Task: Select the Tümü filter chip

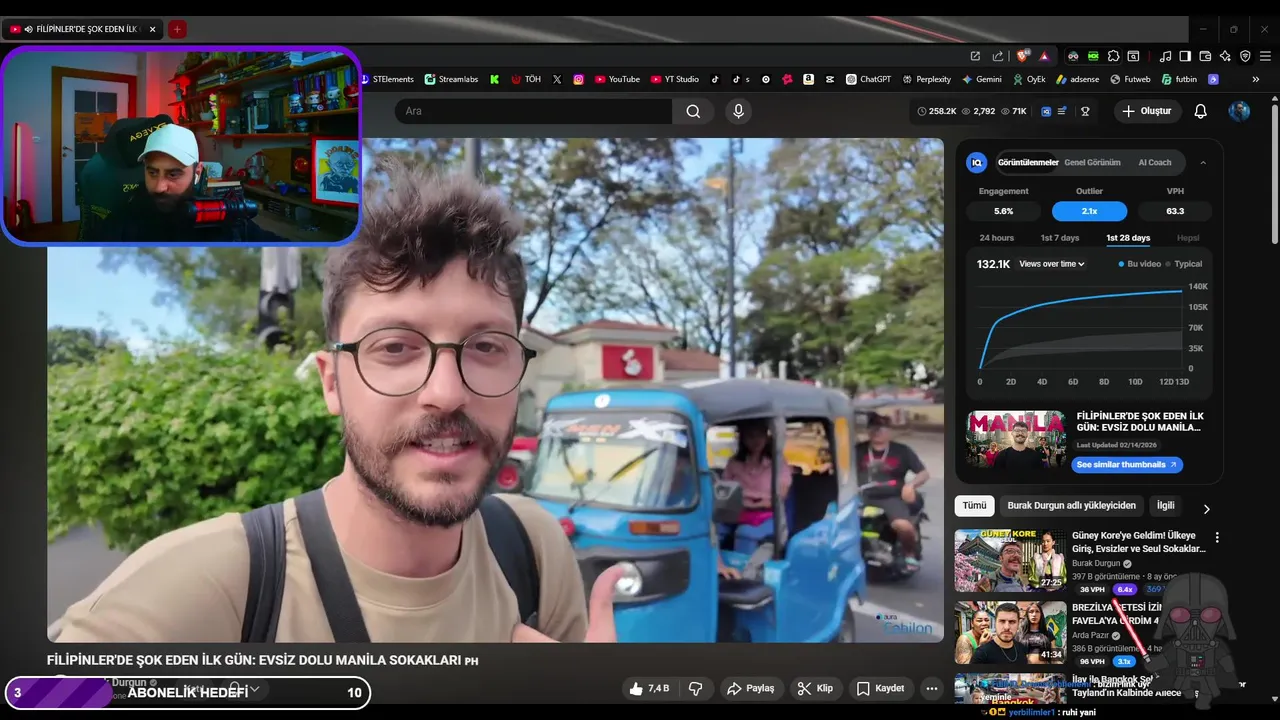Action: (x=974, y=506)
